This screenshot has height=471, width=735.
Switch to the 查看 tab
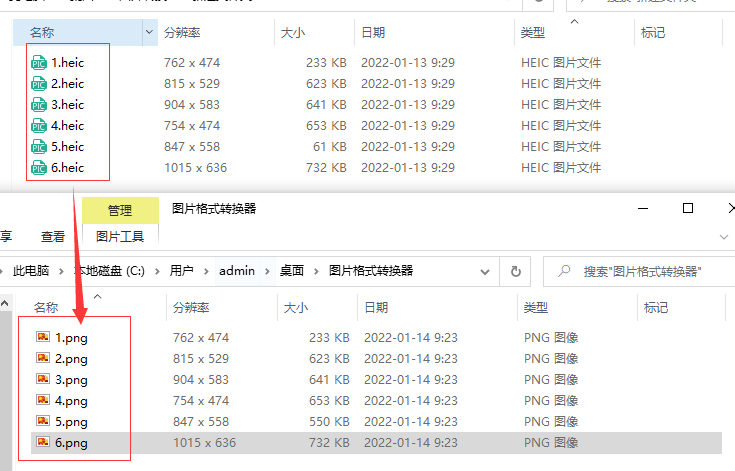pyautogui.click(x=52, y=237)
